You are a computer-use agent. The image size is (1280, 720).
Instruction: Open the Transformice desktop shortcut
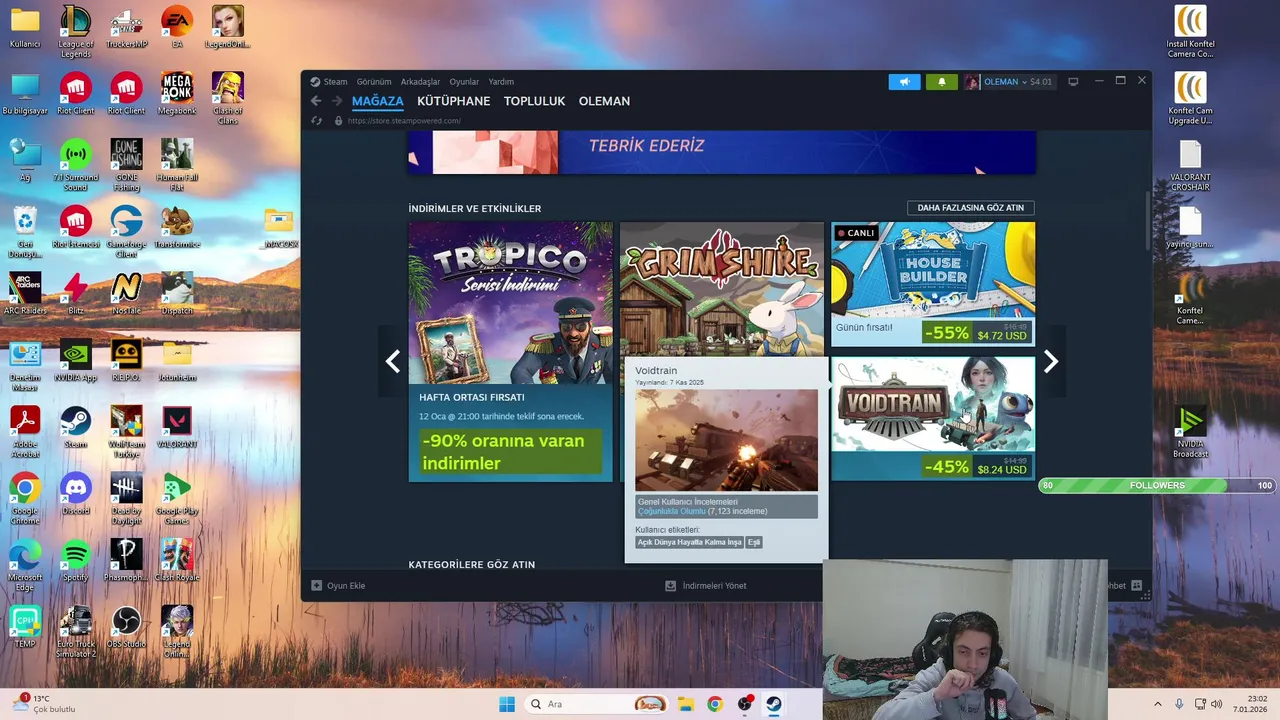click(177, 228)
